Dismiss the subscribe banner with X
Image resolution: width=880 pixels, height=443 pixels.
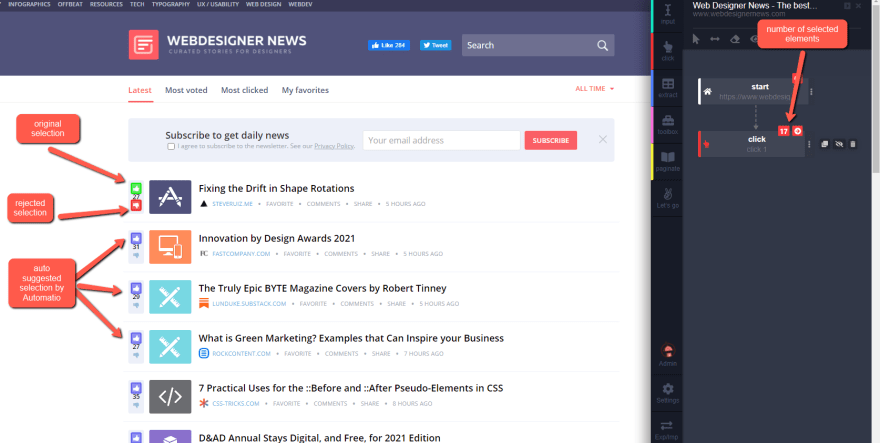click(603, 139)
